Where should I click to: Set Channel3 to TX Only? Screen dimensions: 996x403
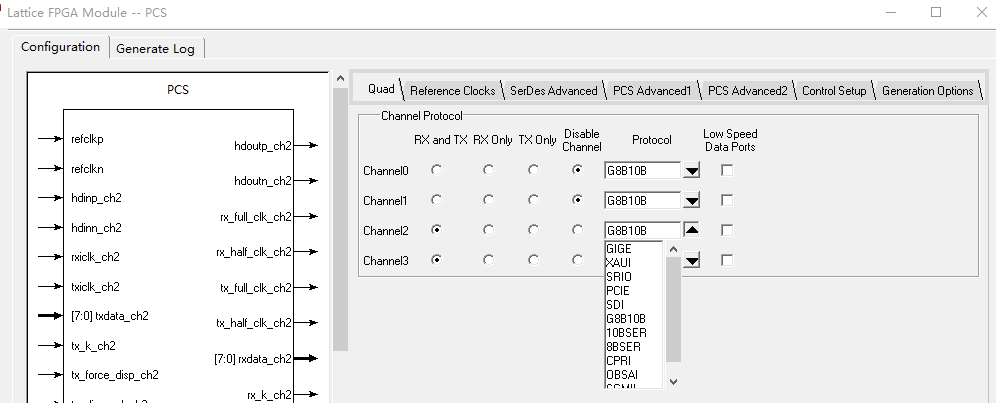point(534,259)
